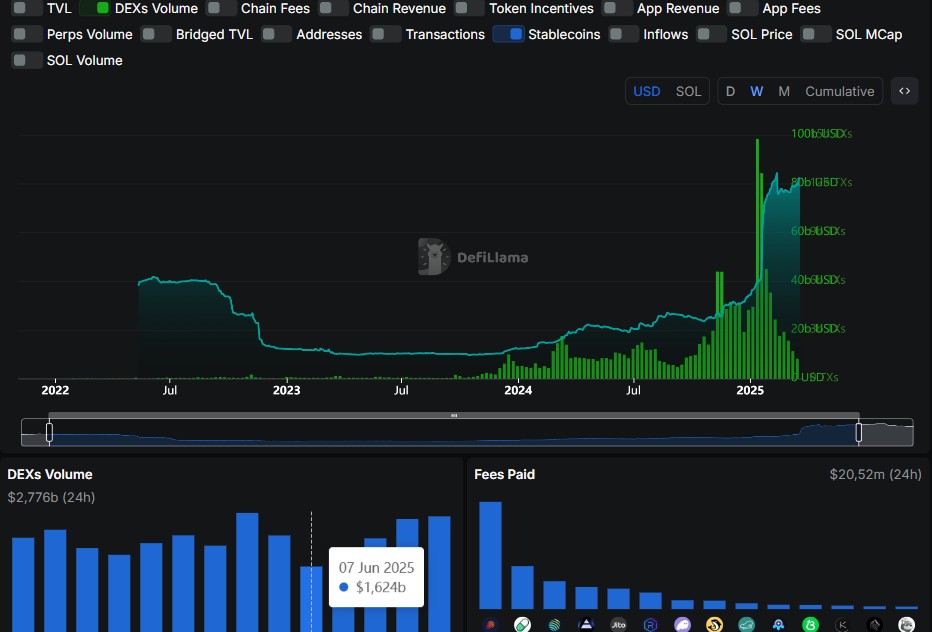Click the $20,52m (24h) fees value
Viewport: 932px width, 632px height.
[876, 474]
